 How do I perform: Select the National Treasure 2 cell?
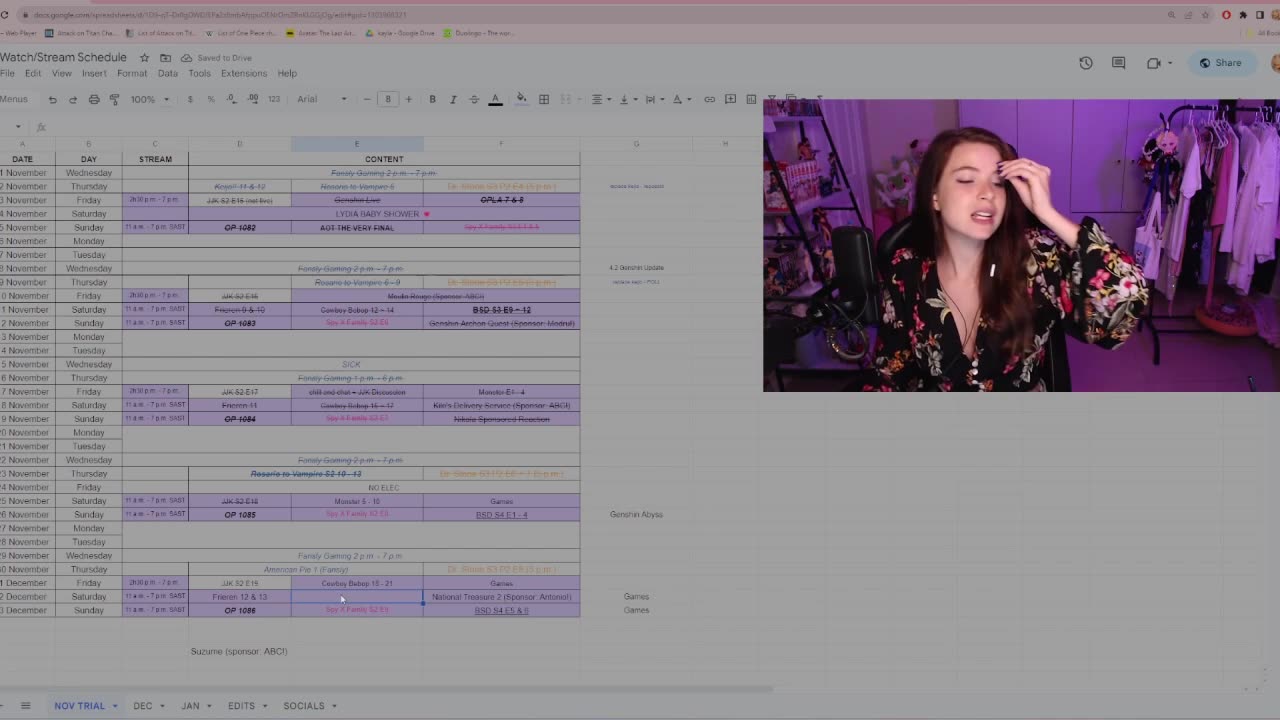tap(501, 597)
